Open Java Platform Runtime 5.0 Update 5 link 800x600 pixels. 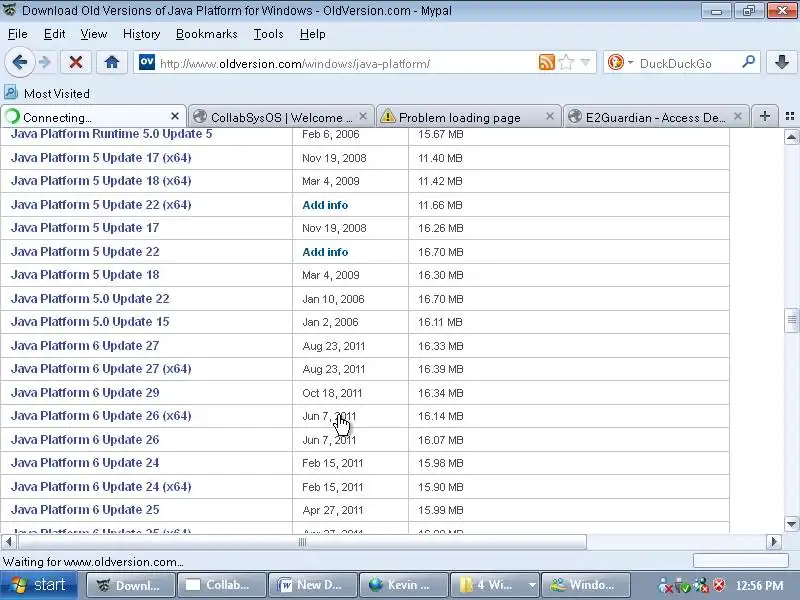pyautogui.click(x=111, y=134)
